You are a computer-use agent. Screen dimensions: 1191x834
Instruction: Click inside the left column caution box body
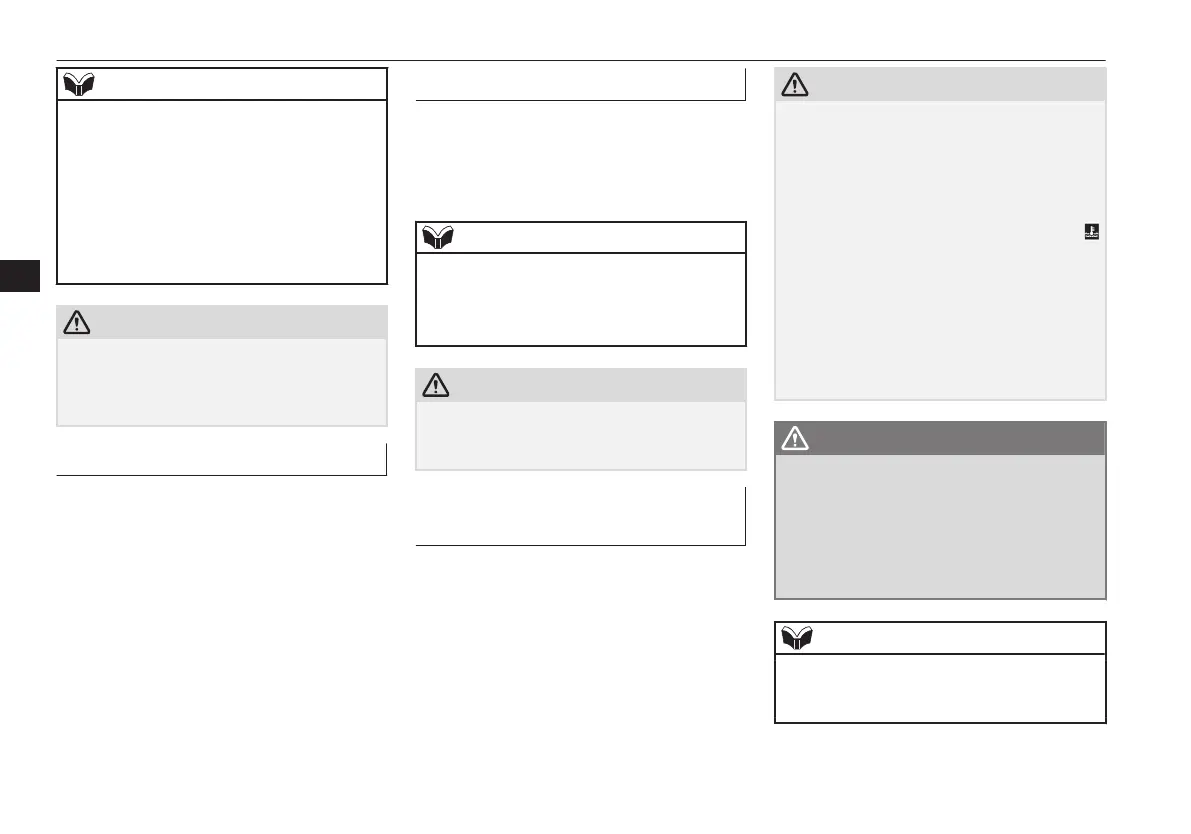(222, 382)
